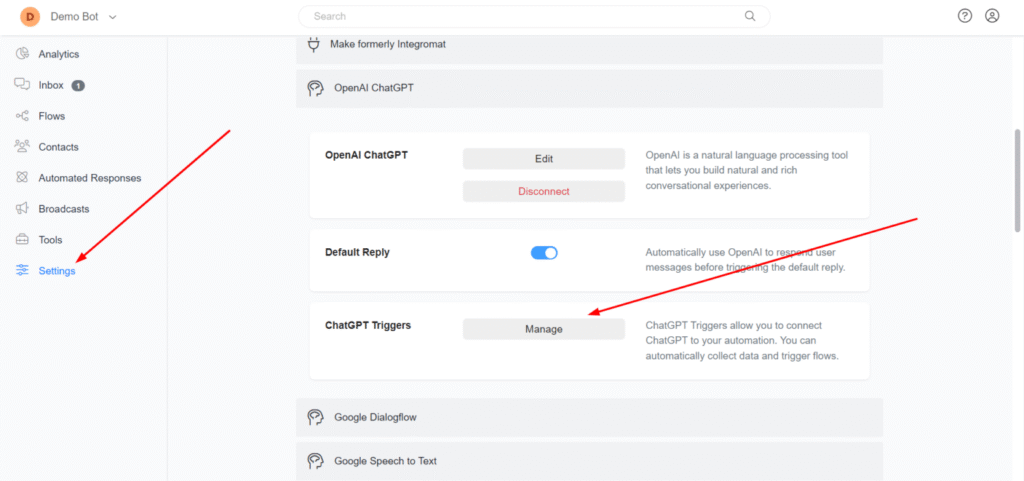Screen dimensions: 1024x481
Task: Click the Contacts people icon
Action: click(x=23, y=146)
